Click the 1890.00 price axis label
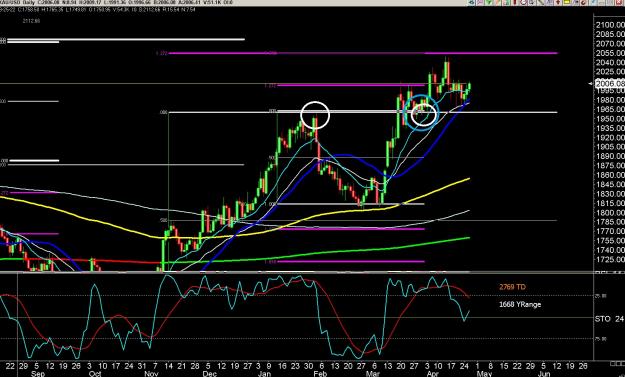The width and height of the screenshot is (625, 377). 610,156
